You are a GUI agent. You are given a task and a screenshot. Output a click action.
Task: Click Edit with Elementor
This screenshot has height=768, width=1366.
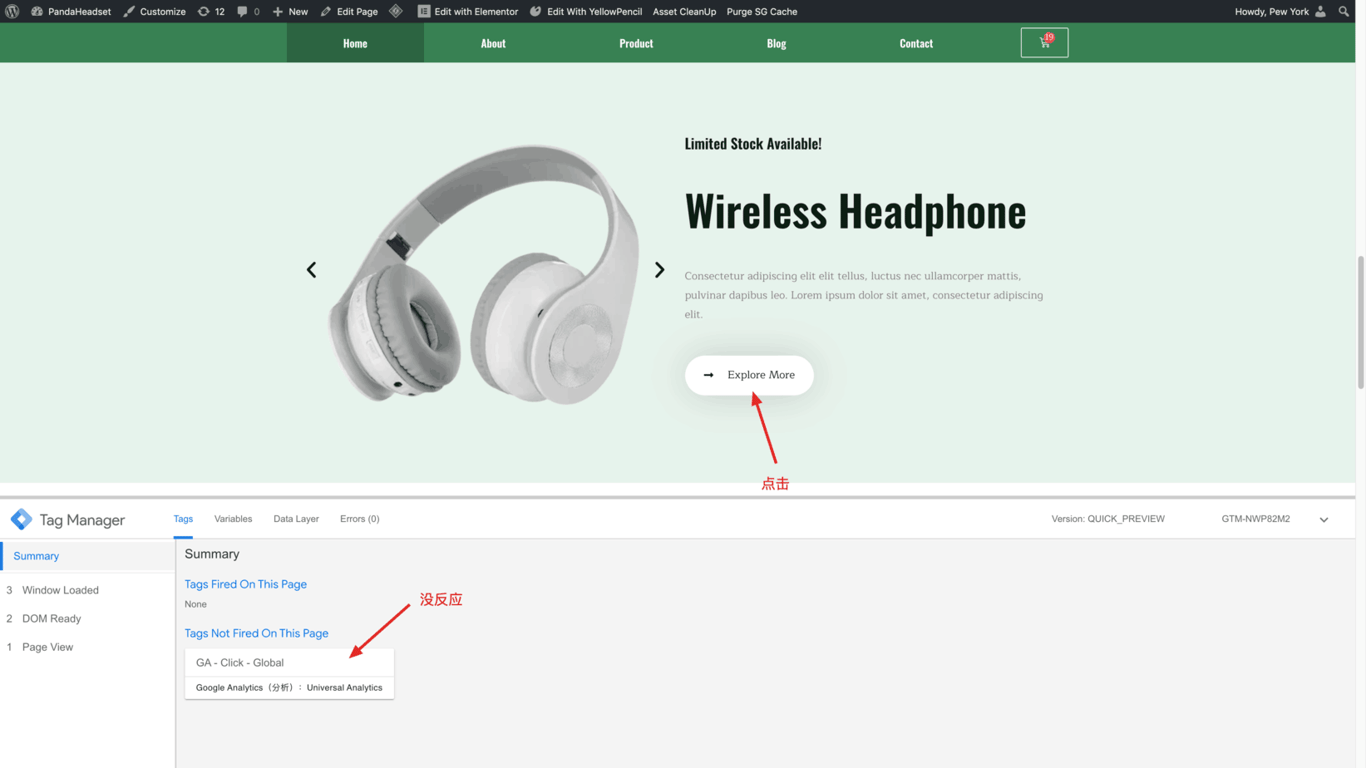(x=467, y=11)
